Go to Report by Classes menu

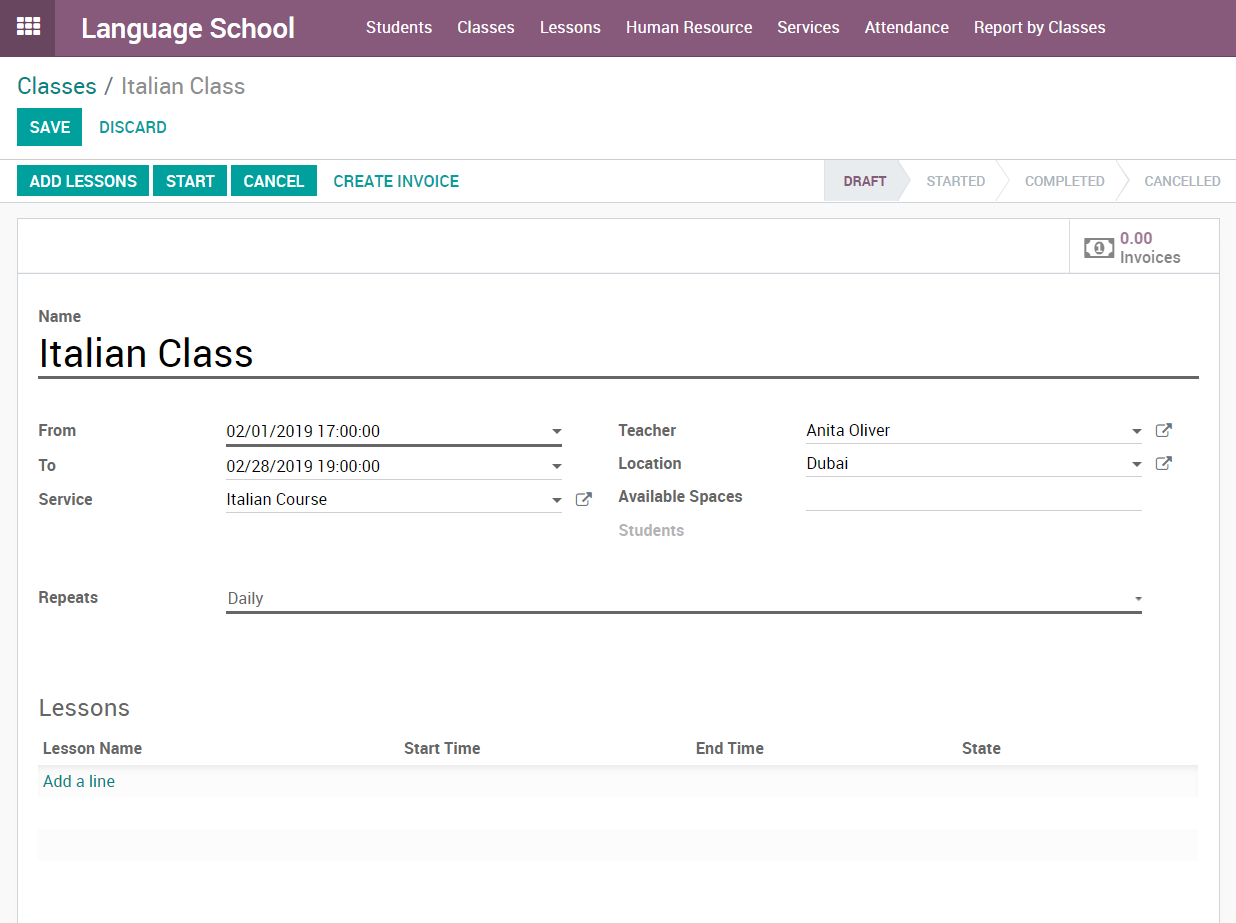pos(1039,28)
